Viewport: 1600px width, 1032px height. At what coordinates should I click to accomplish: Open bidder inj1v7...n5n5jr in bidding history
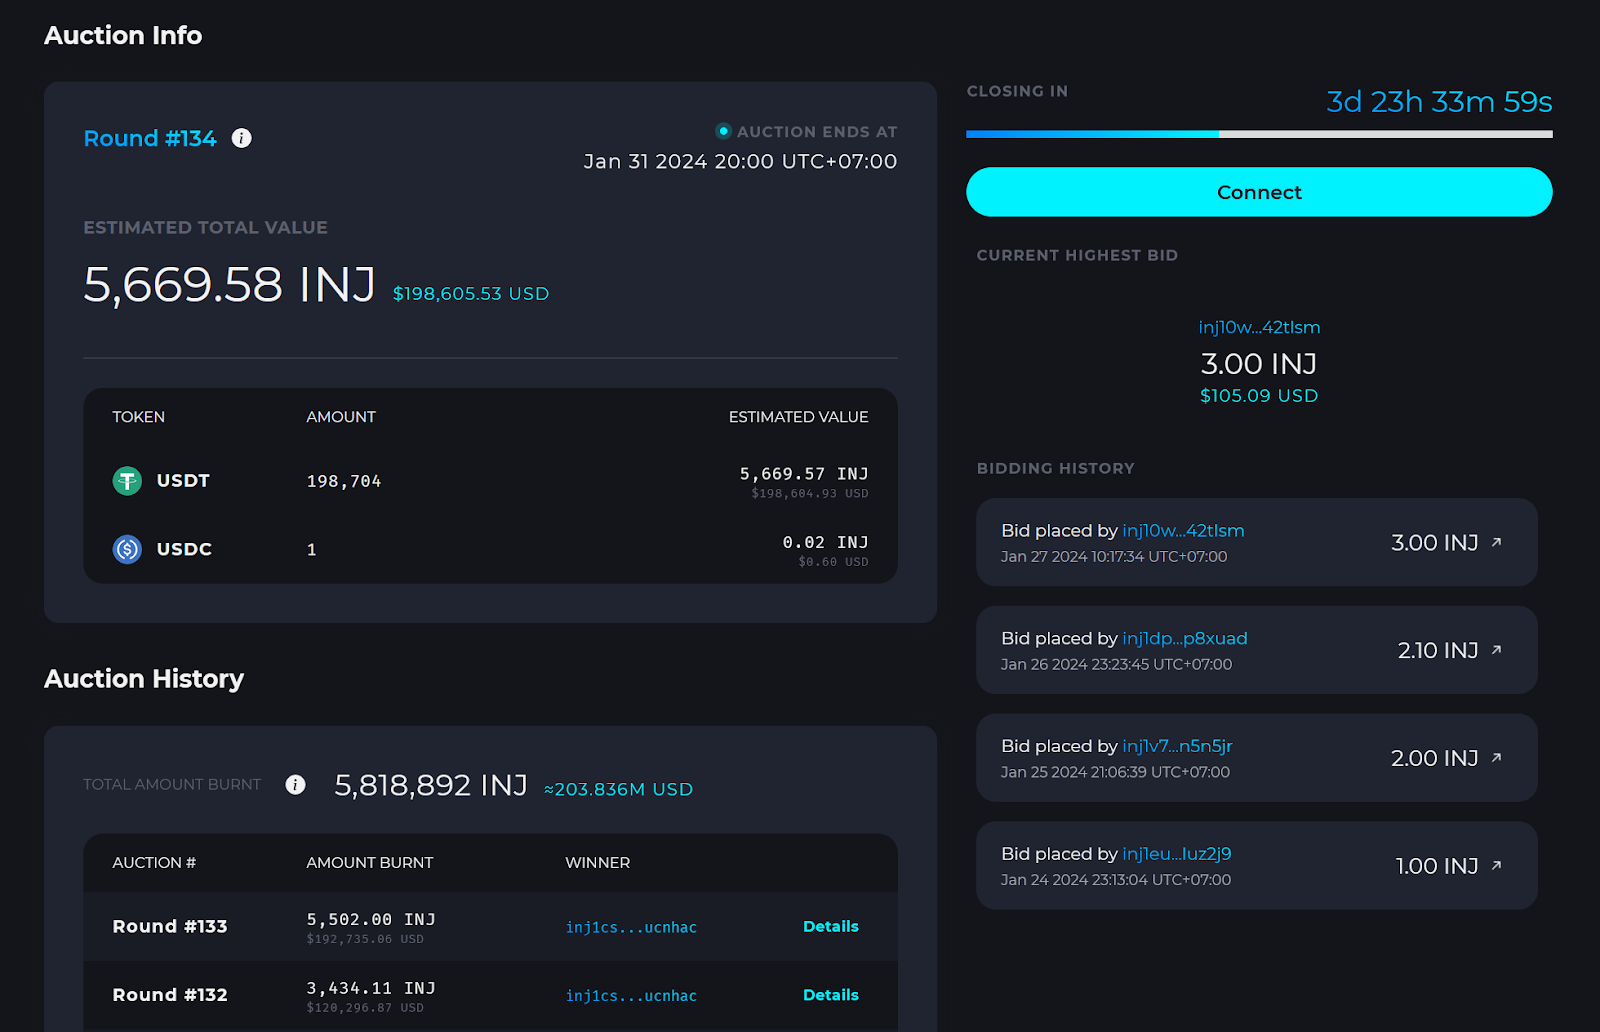[x=1177, y=746]
